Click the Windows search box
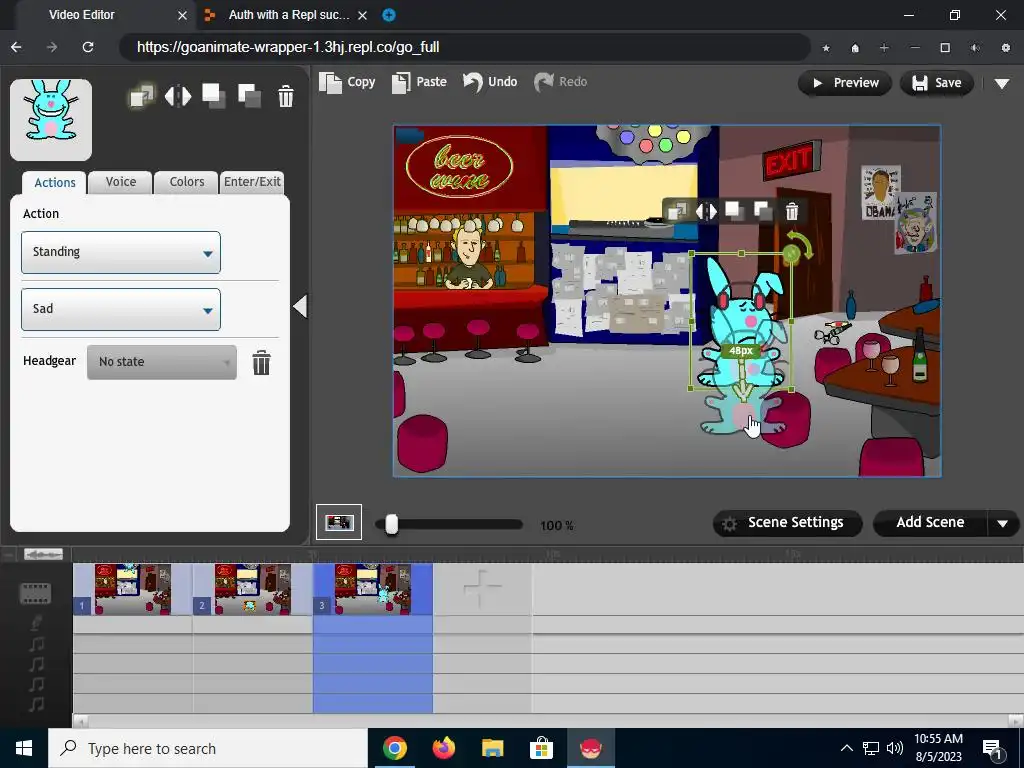The image size is (1024, 768). point(208,748)
